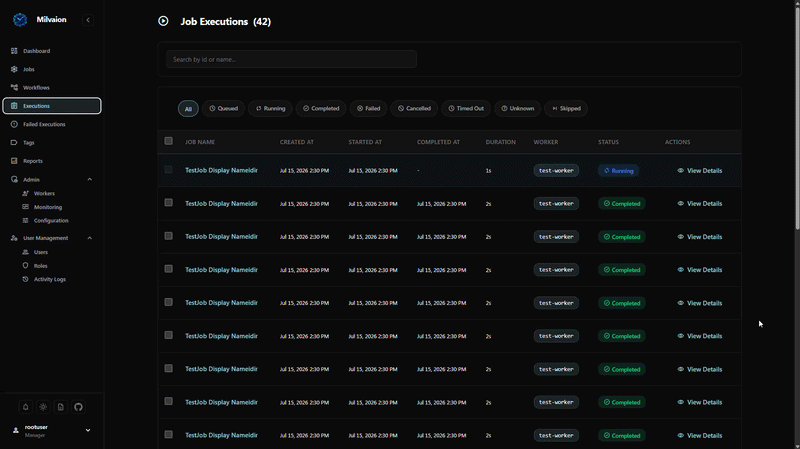Filter executions by Cancelled status

coord(414,109)
